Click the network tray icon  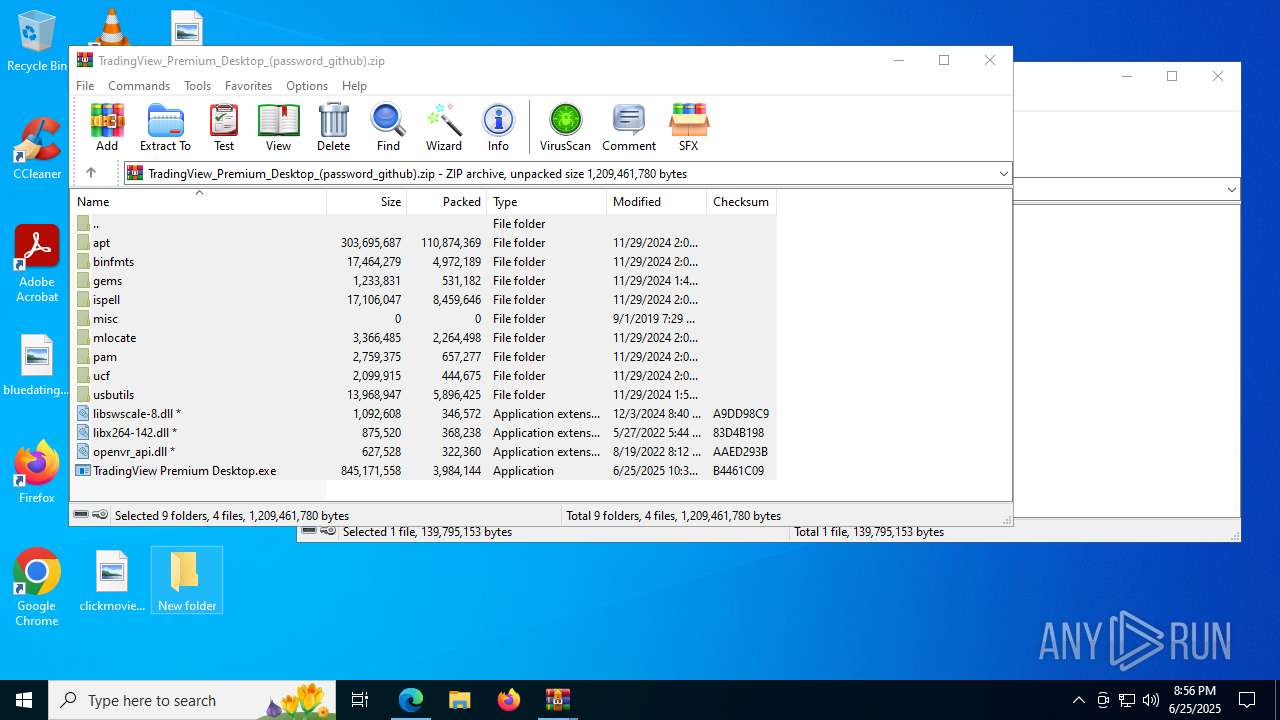click(x=1127, y=700)
